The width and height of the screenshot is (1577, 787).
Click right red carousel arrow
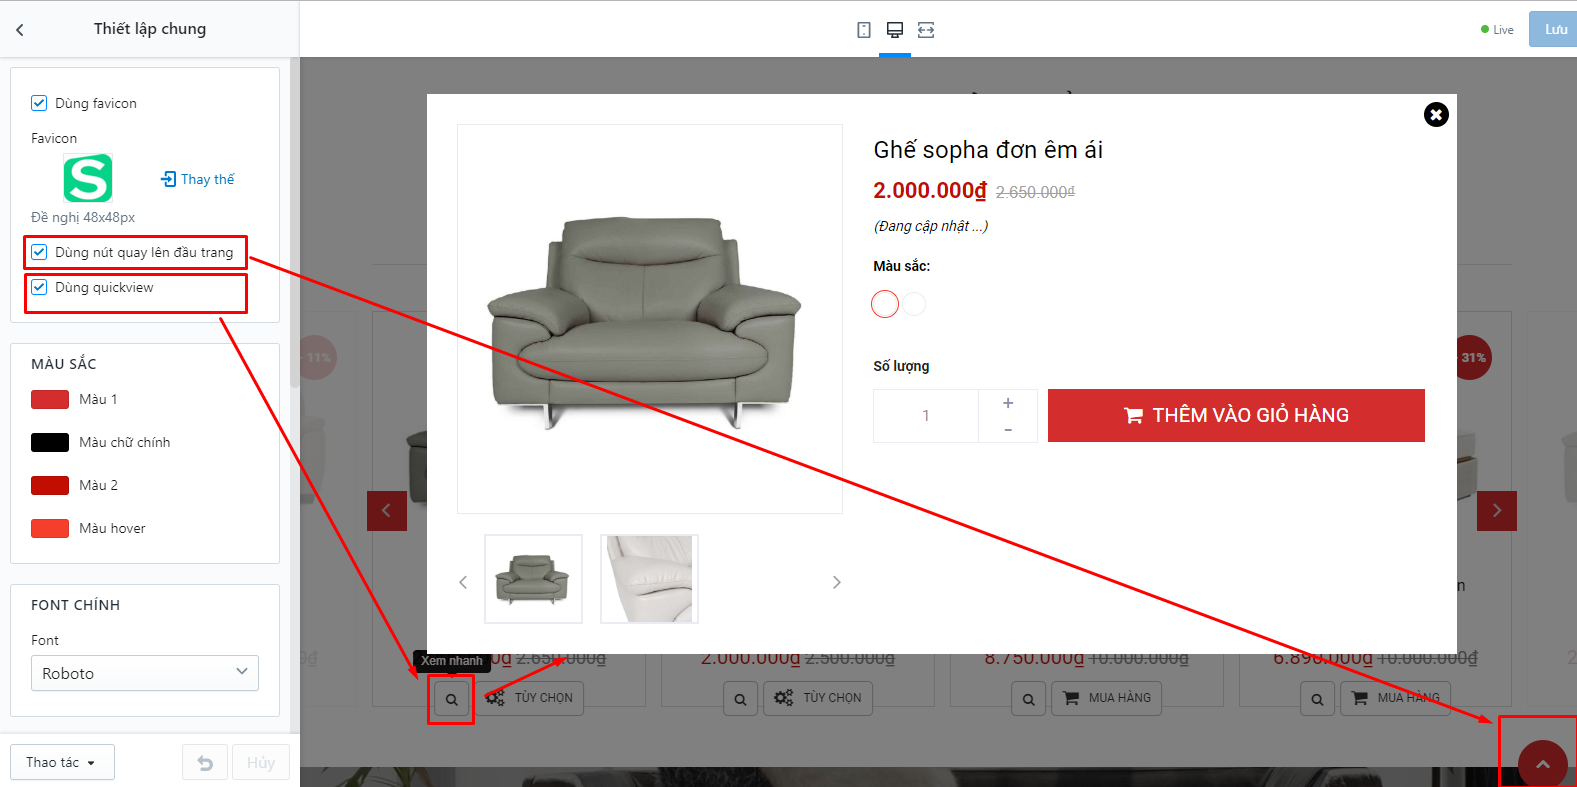click(1497, 511)
